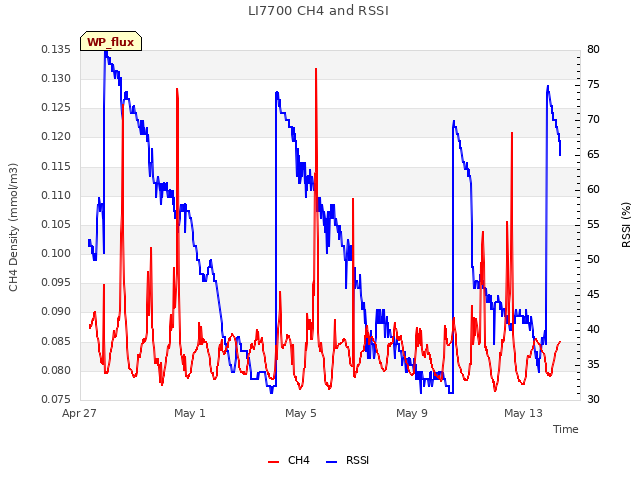
Task: Click the 0.115 left axis value
Action: (56, 166)
